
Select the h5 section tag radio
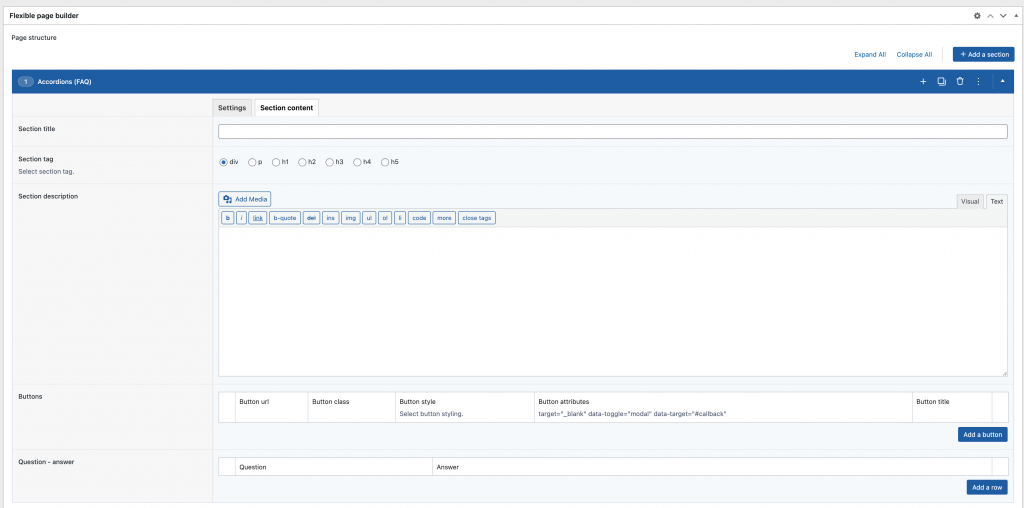pos(385,162)
